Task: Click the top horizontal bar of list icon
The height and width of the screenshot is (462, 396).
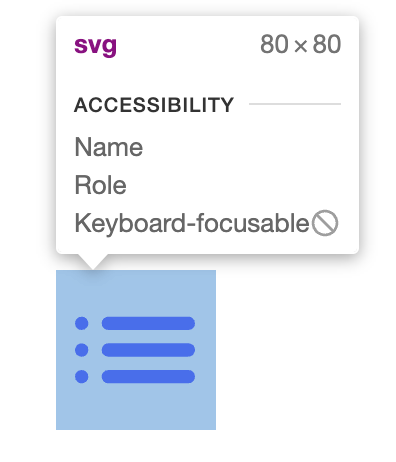Action: pos(148,323)
